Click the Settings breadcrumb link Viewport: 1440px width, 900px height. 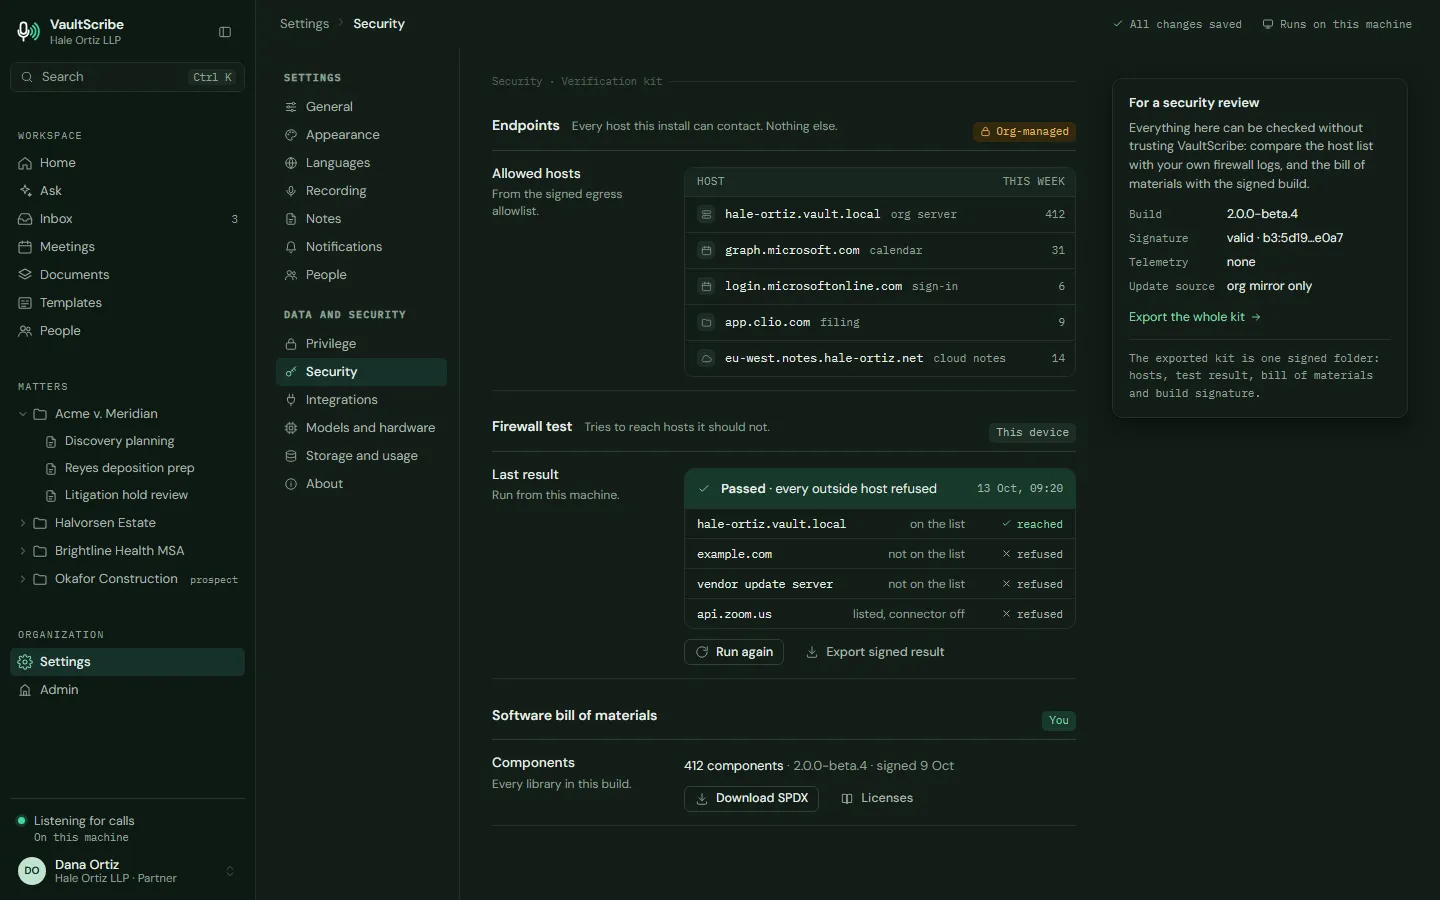[304, 24]
